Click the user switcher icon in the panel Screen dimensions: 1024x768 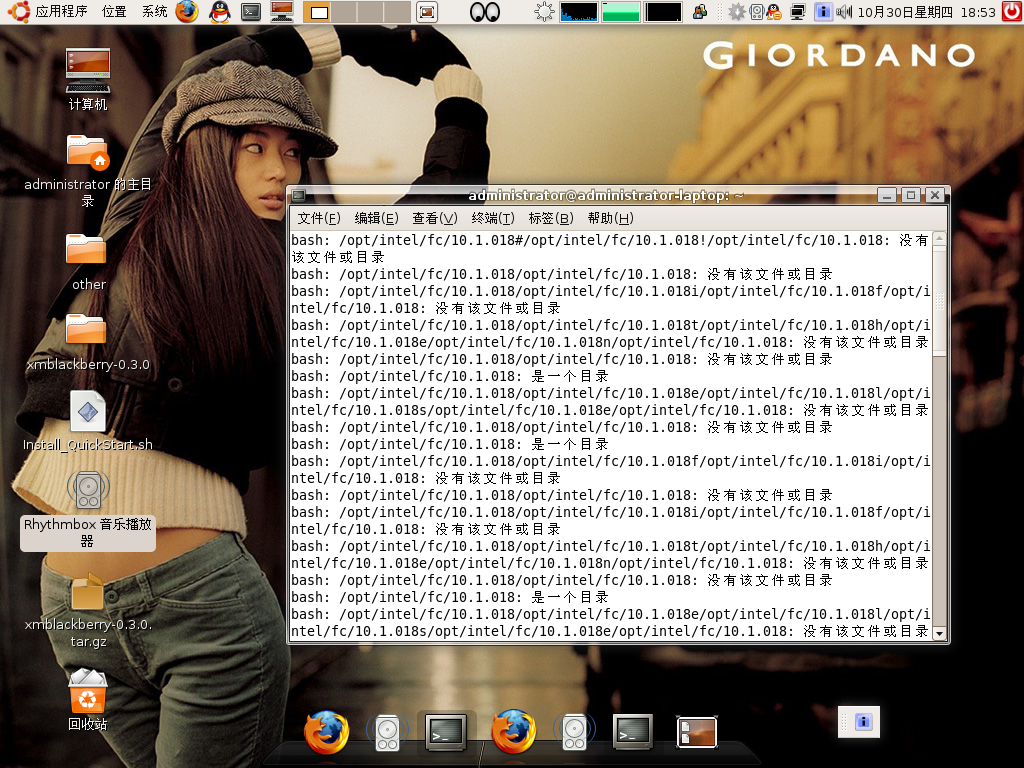click(699, 12)
